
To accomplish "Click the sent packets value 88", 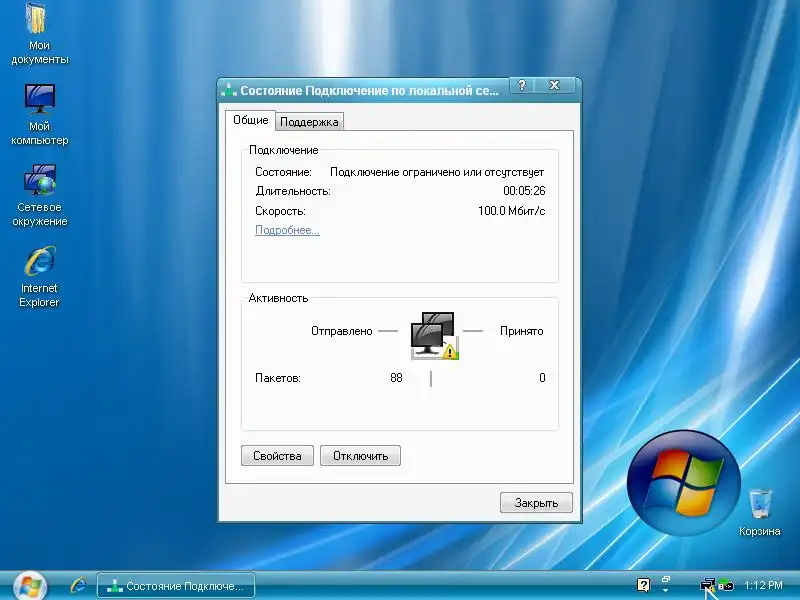I will (x=396, y=378).
